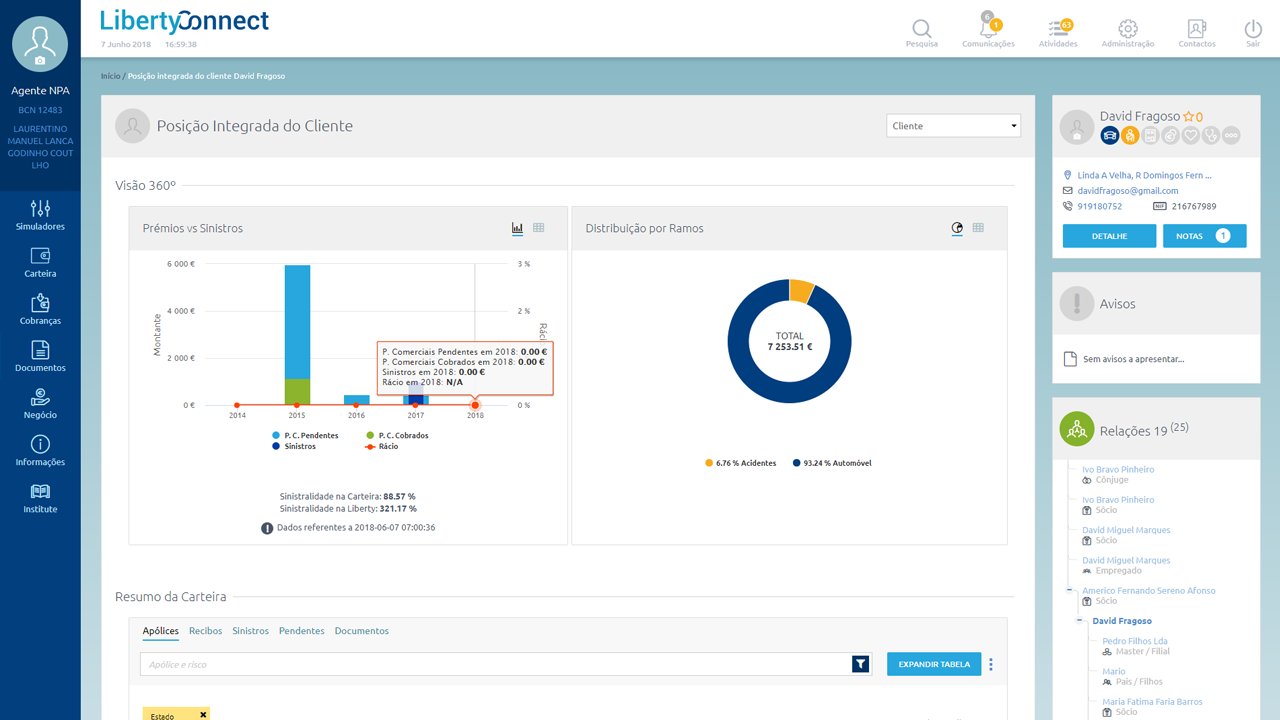Click the heart product icon on client card
Screen dimensions: 1280x720
1190,135
